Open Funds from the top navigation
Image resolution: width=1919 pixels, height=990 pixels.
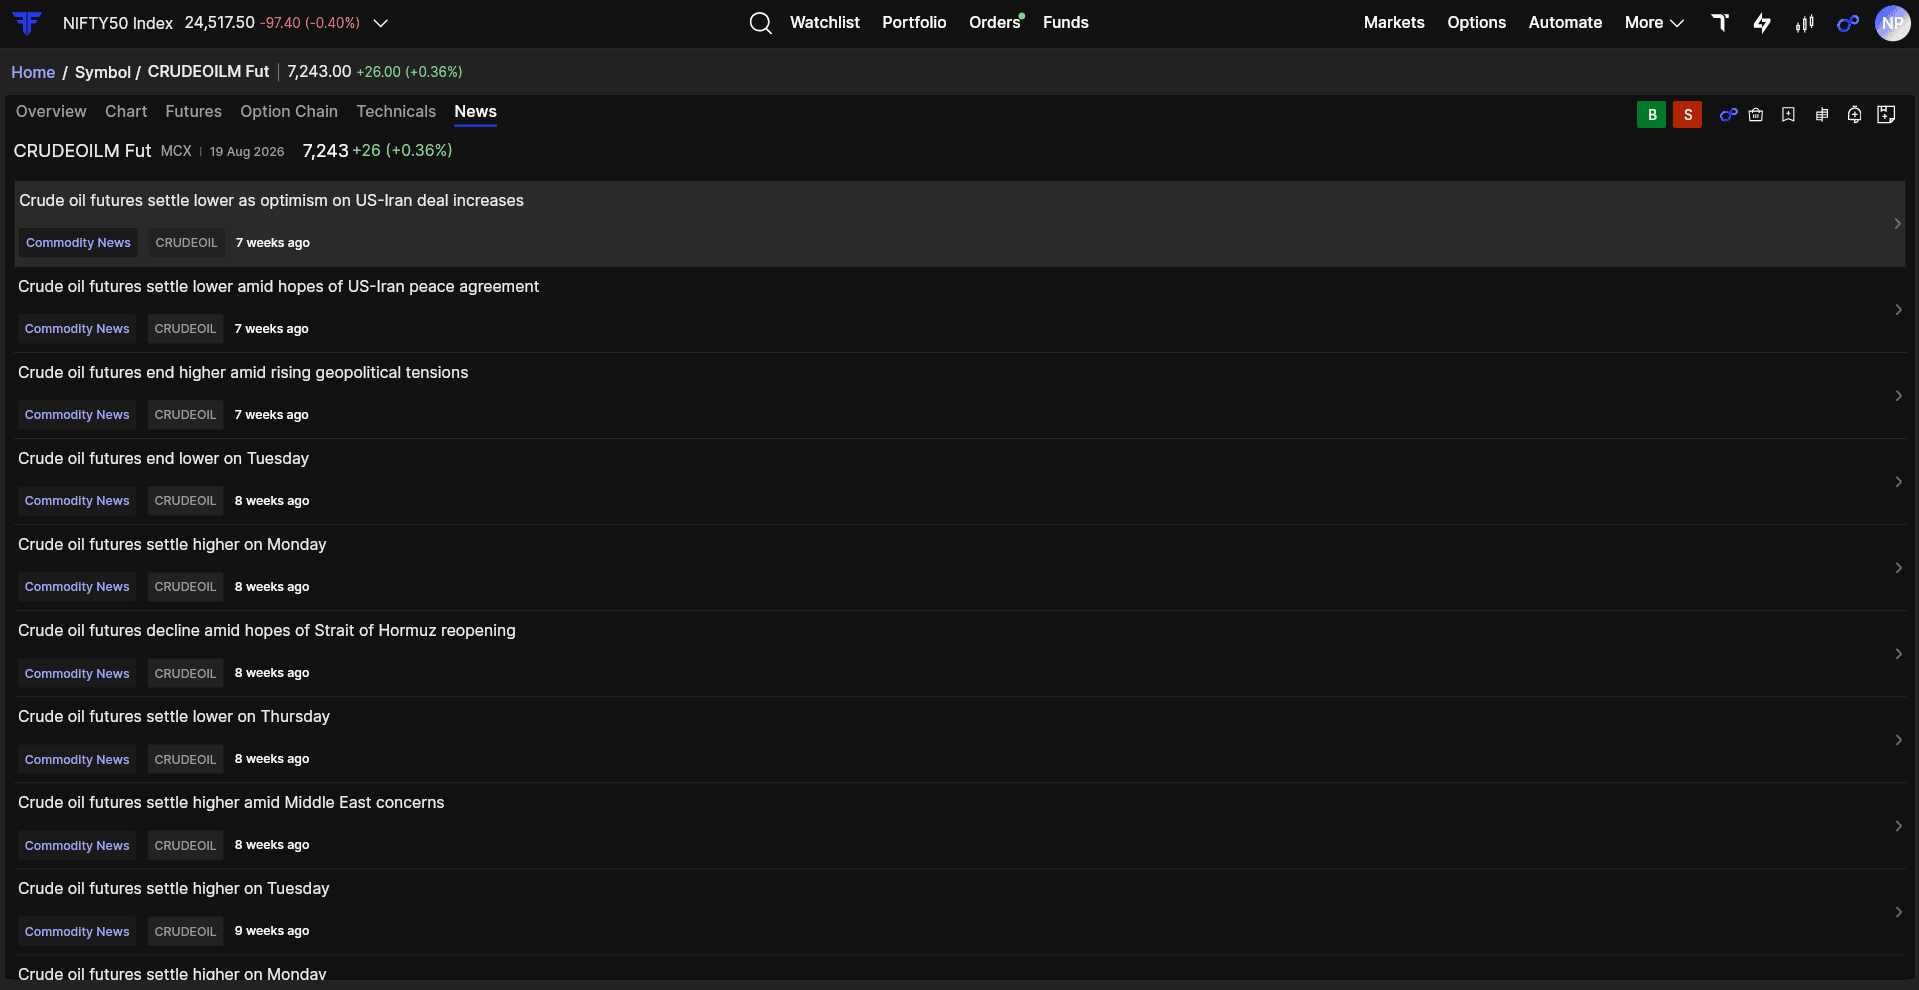[x=1066, y=23]
